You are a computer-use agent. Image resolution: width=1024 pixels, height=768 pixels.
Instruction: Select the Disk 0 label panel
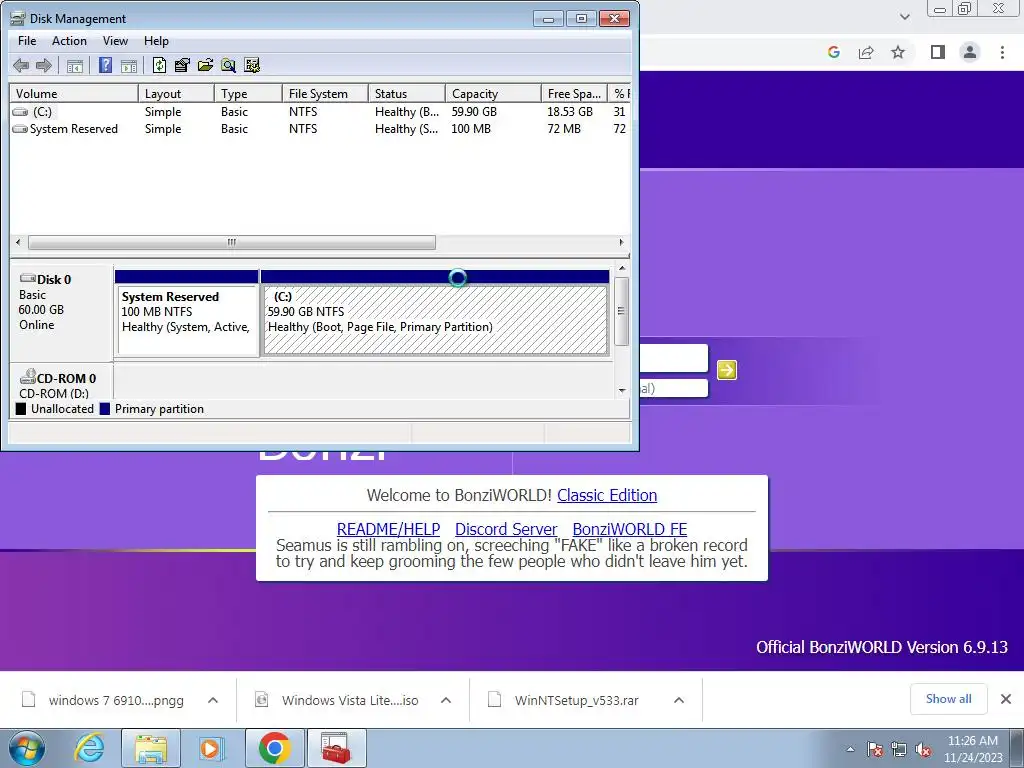click(61, 311)
